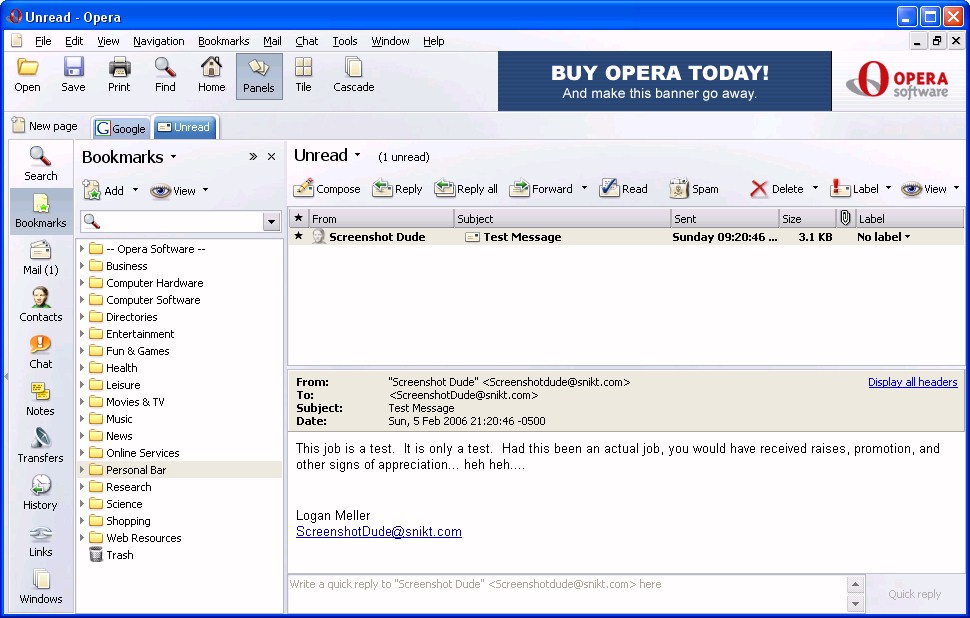The image size is (970, 618).
Task: Open the Notes panel in the sidebar
Action: (x=40, y=398)
